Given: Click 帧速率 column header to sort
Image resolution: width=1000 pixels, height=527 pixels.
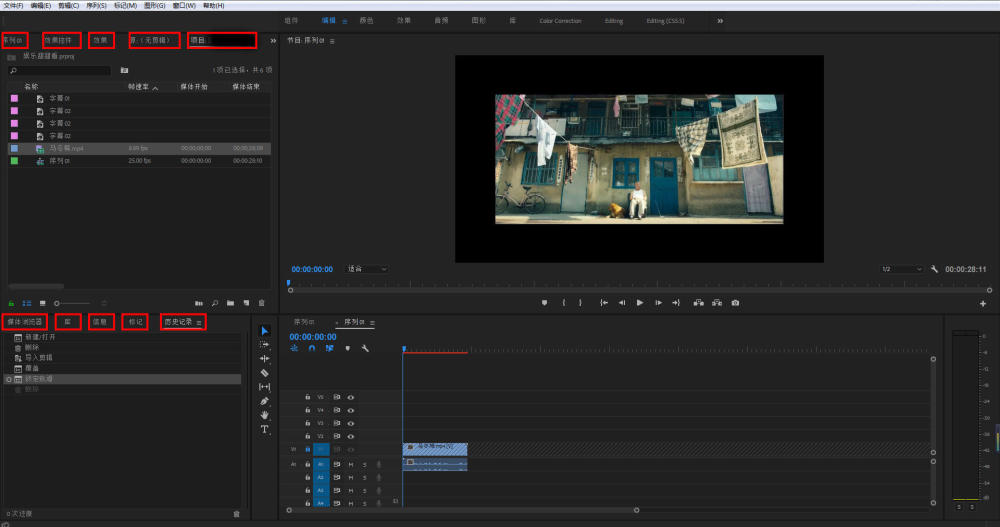Looking at the screenshot, I should point(138,87).
